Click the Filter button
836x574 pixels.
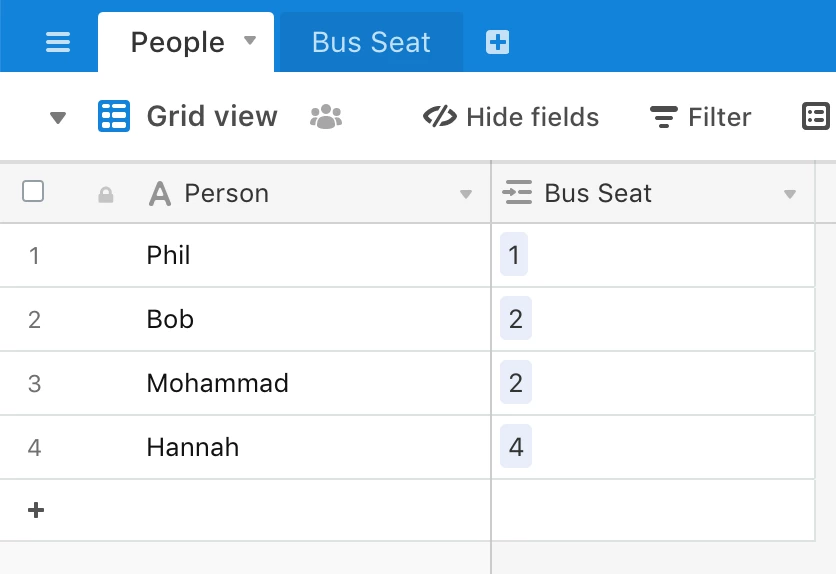[700, 117]
